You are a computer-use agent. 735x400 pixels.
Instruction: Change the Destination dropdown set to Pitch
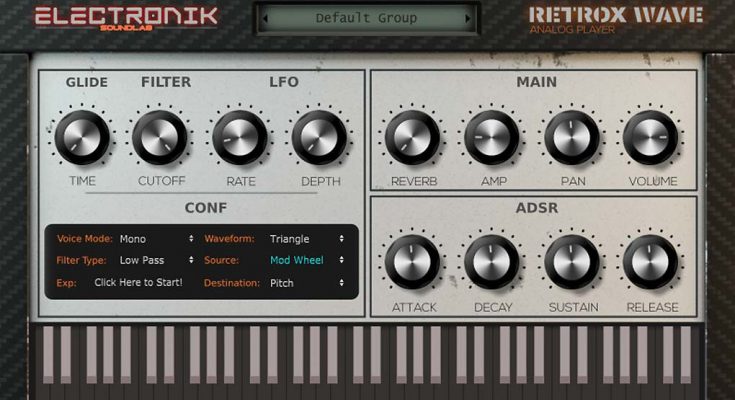pos(306,283)
